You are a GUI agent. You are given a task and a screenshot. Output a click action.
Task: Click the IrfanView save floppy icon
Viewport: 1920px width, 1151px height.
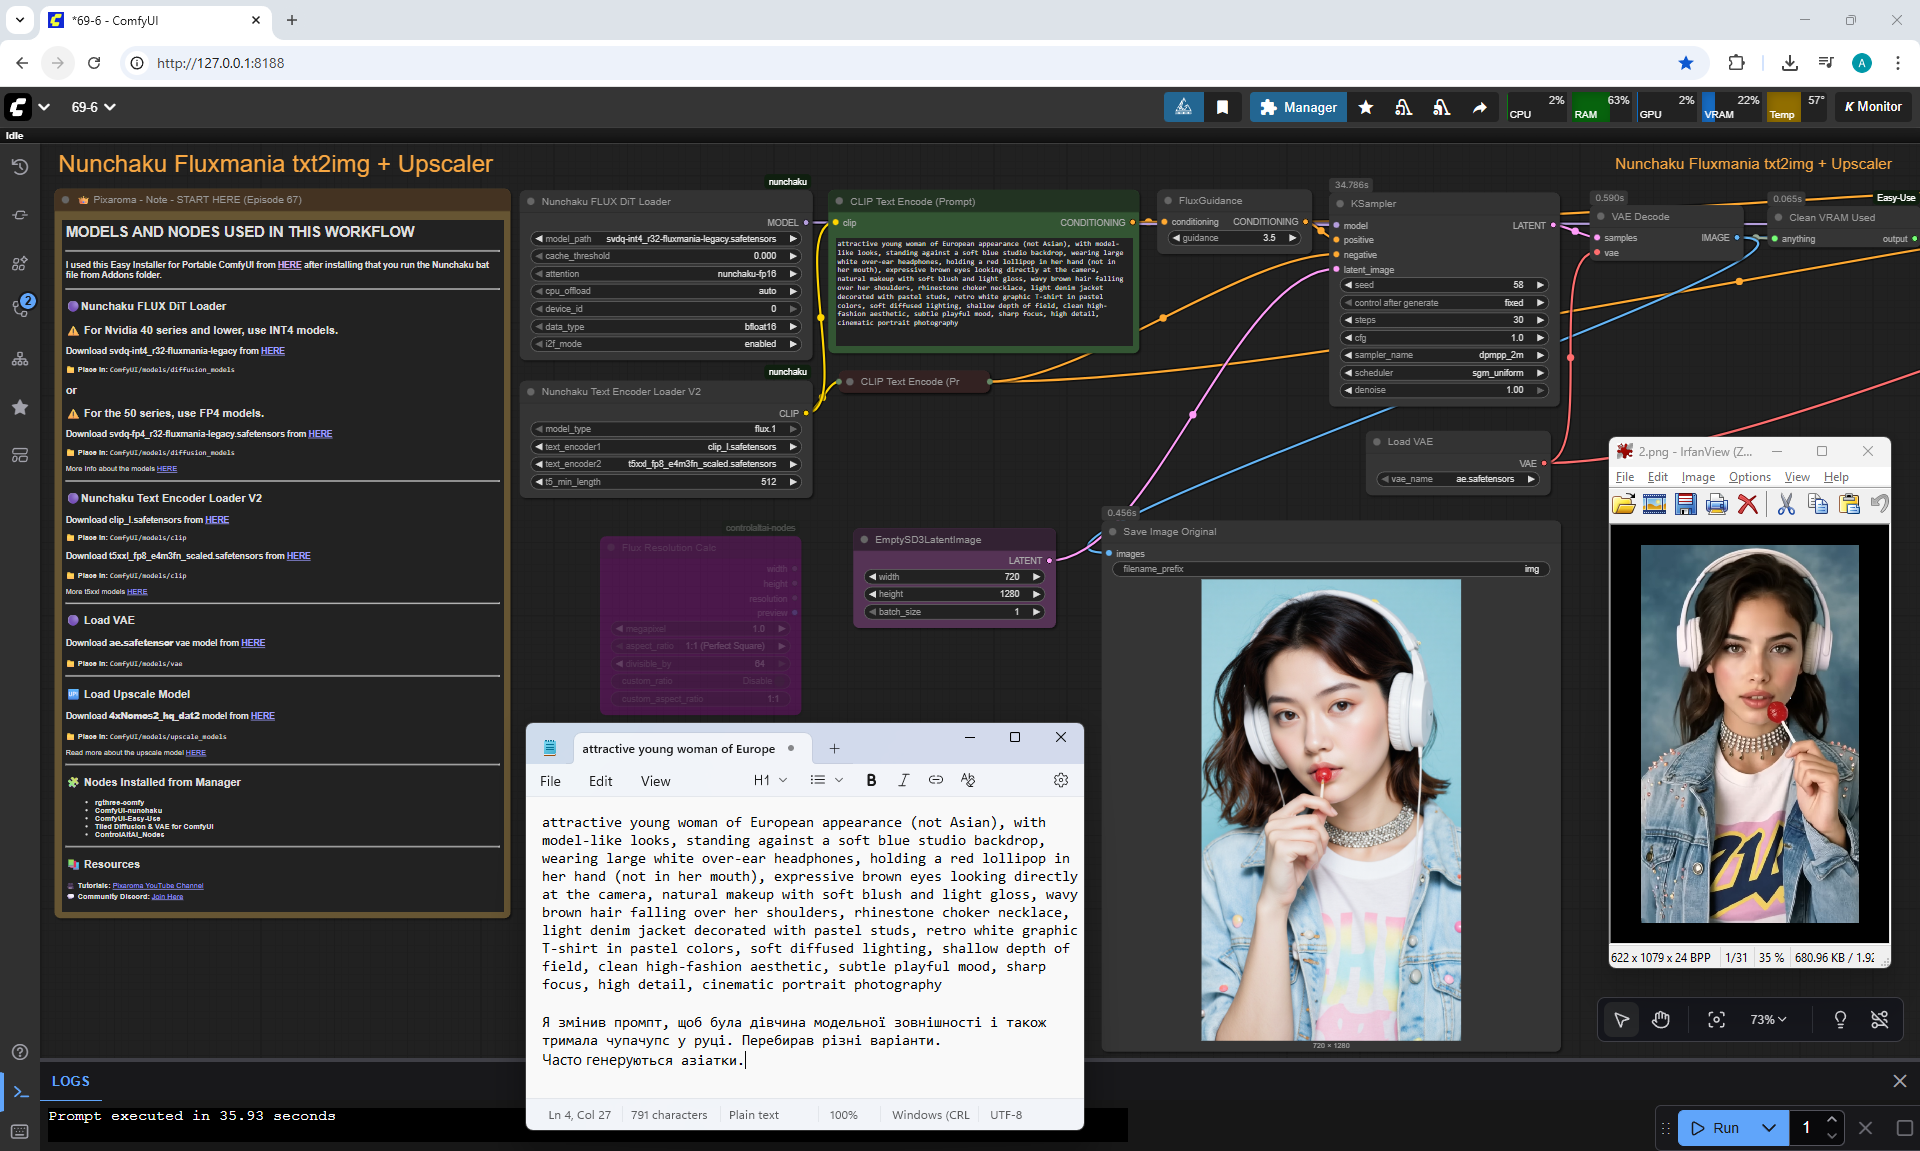pyautogui.click(x=1686, y=504)
